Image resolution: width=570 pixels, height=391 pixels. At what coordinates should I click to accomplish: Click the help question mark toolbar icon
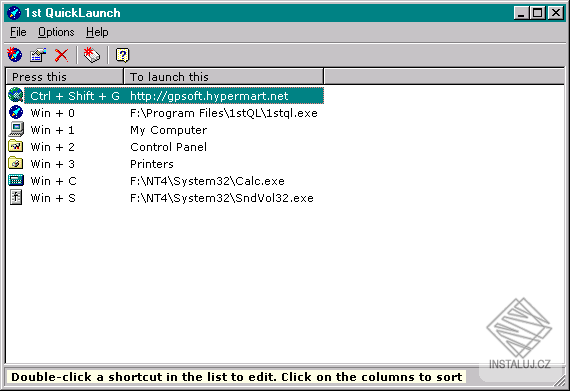point(123,55)
